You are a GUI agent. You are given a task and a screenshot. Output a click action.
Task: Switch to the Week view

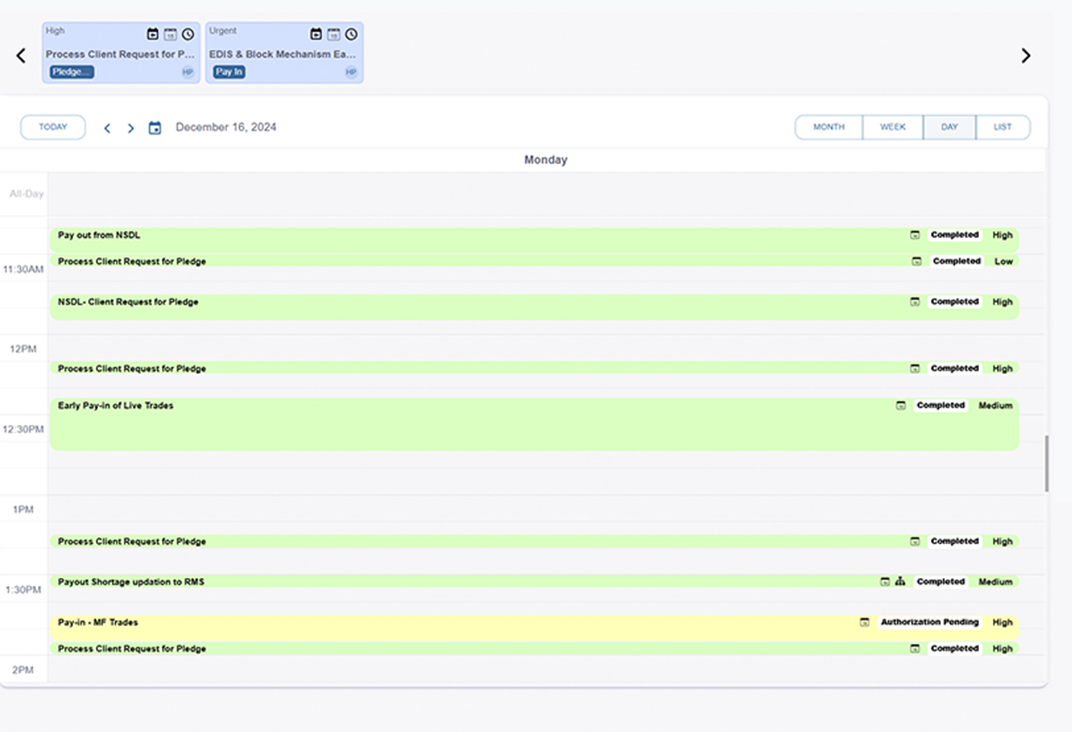tap(893, 127)
